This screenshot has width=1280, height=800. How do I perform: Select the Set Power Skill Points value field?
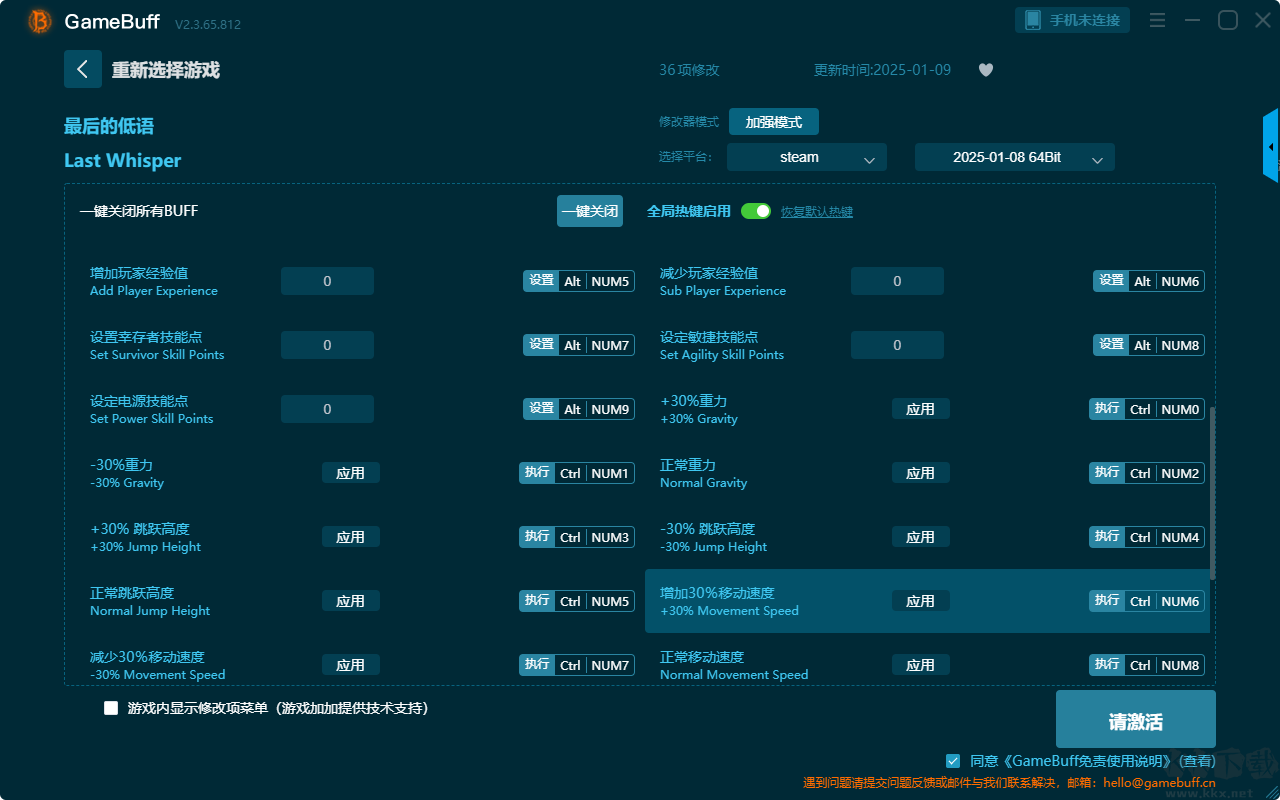click(x=327, y=409)
